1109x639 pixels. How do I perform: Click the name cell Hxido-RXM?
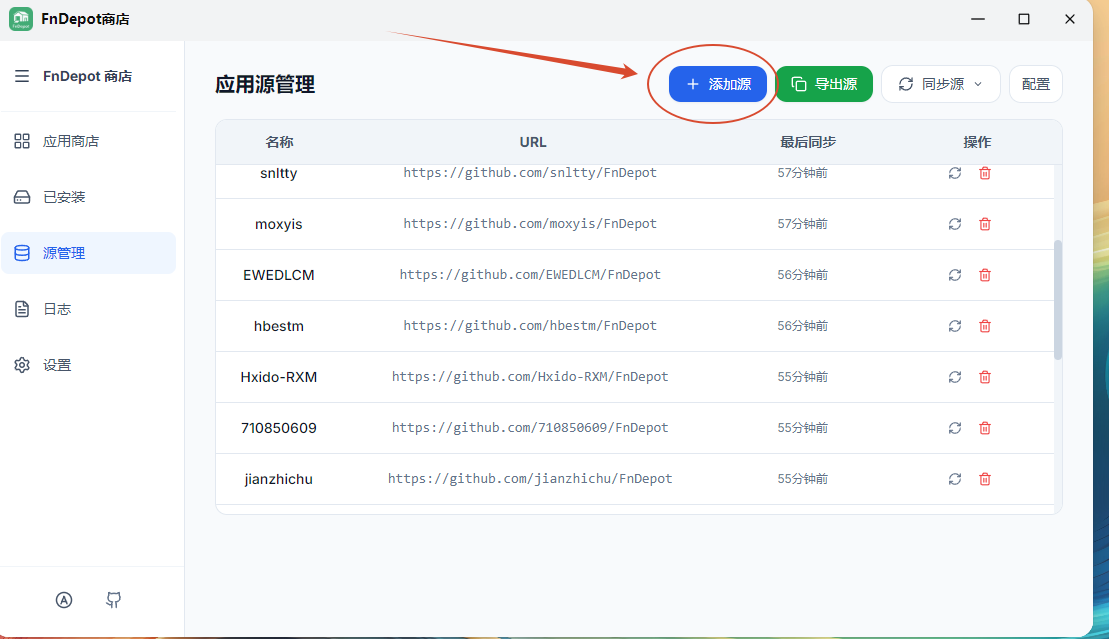pos(279,377)
